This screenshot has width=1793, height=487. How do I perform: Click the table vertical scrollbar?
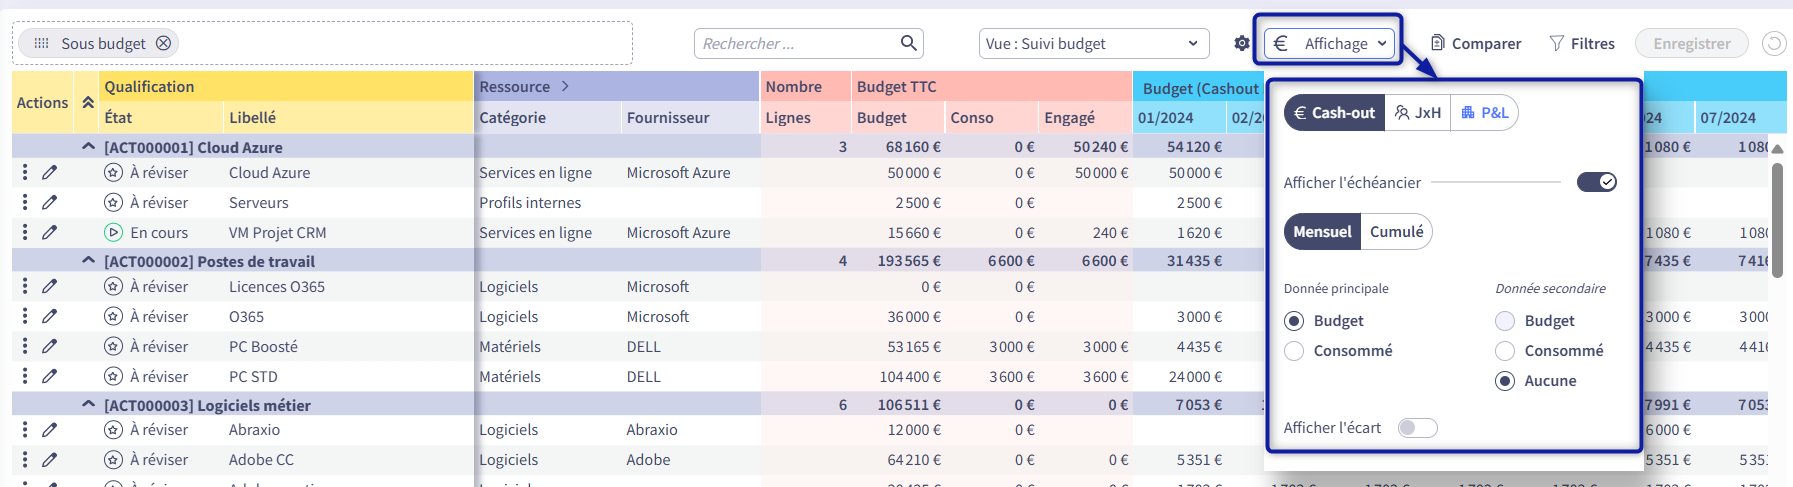coord(1777,220)
